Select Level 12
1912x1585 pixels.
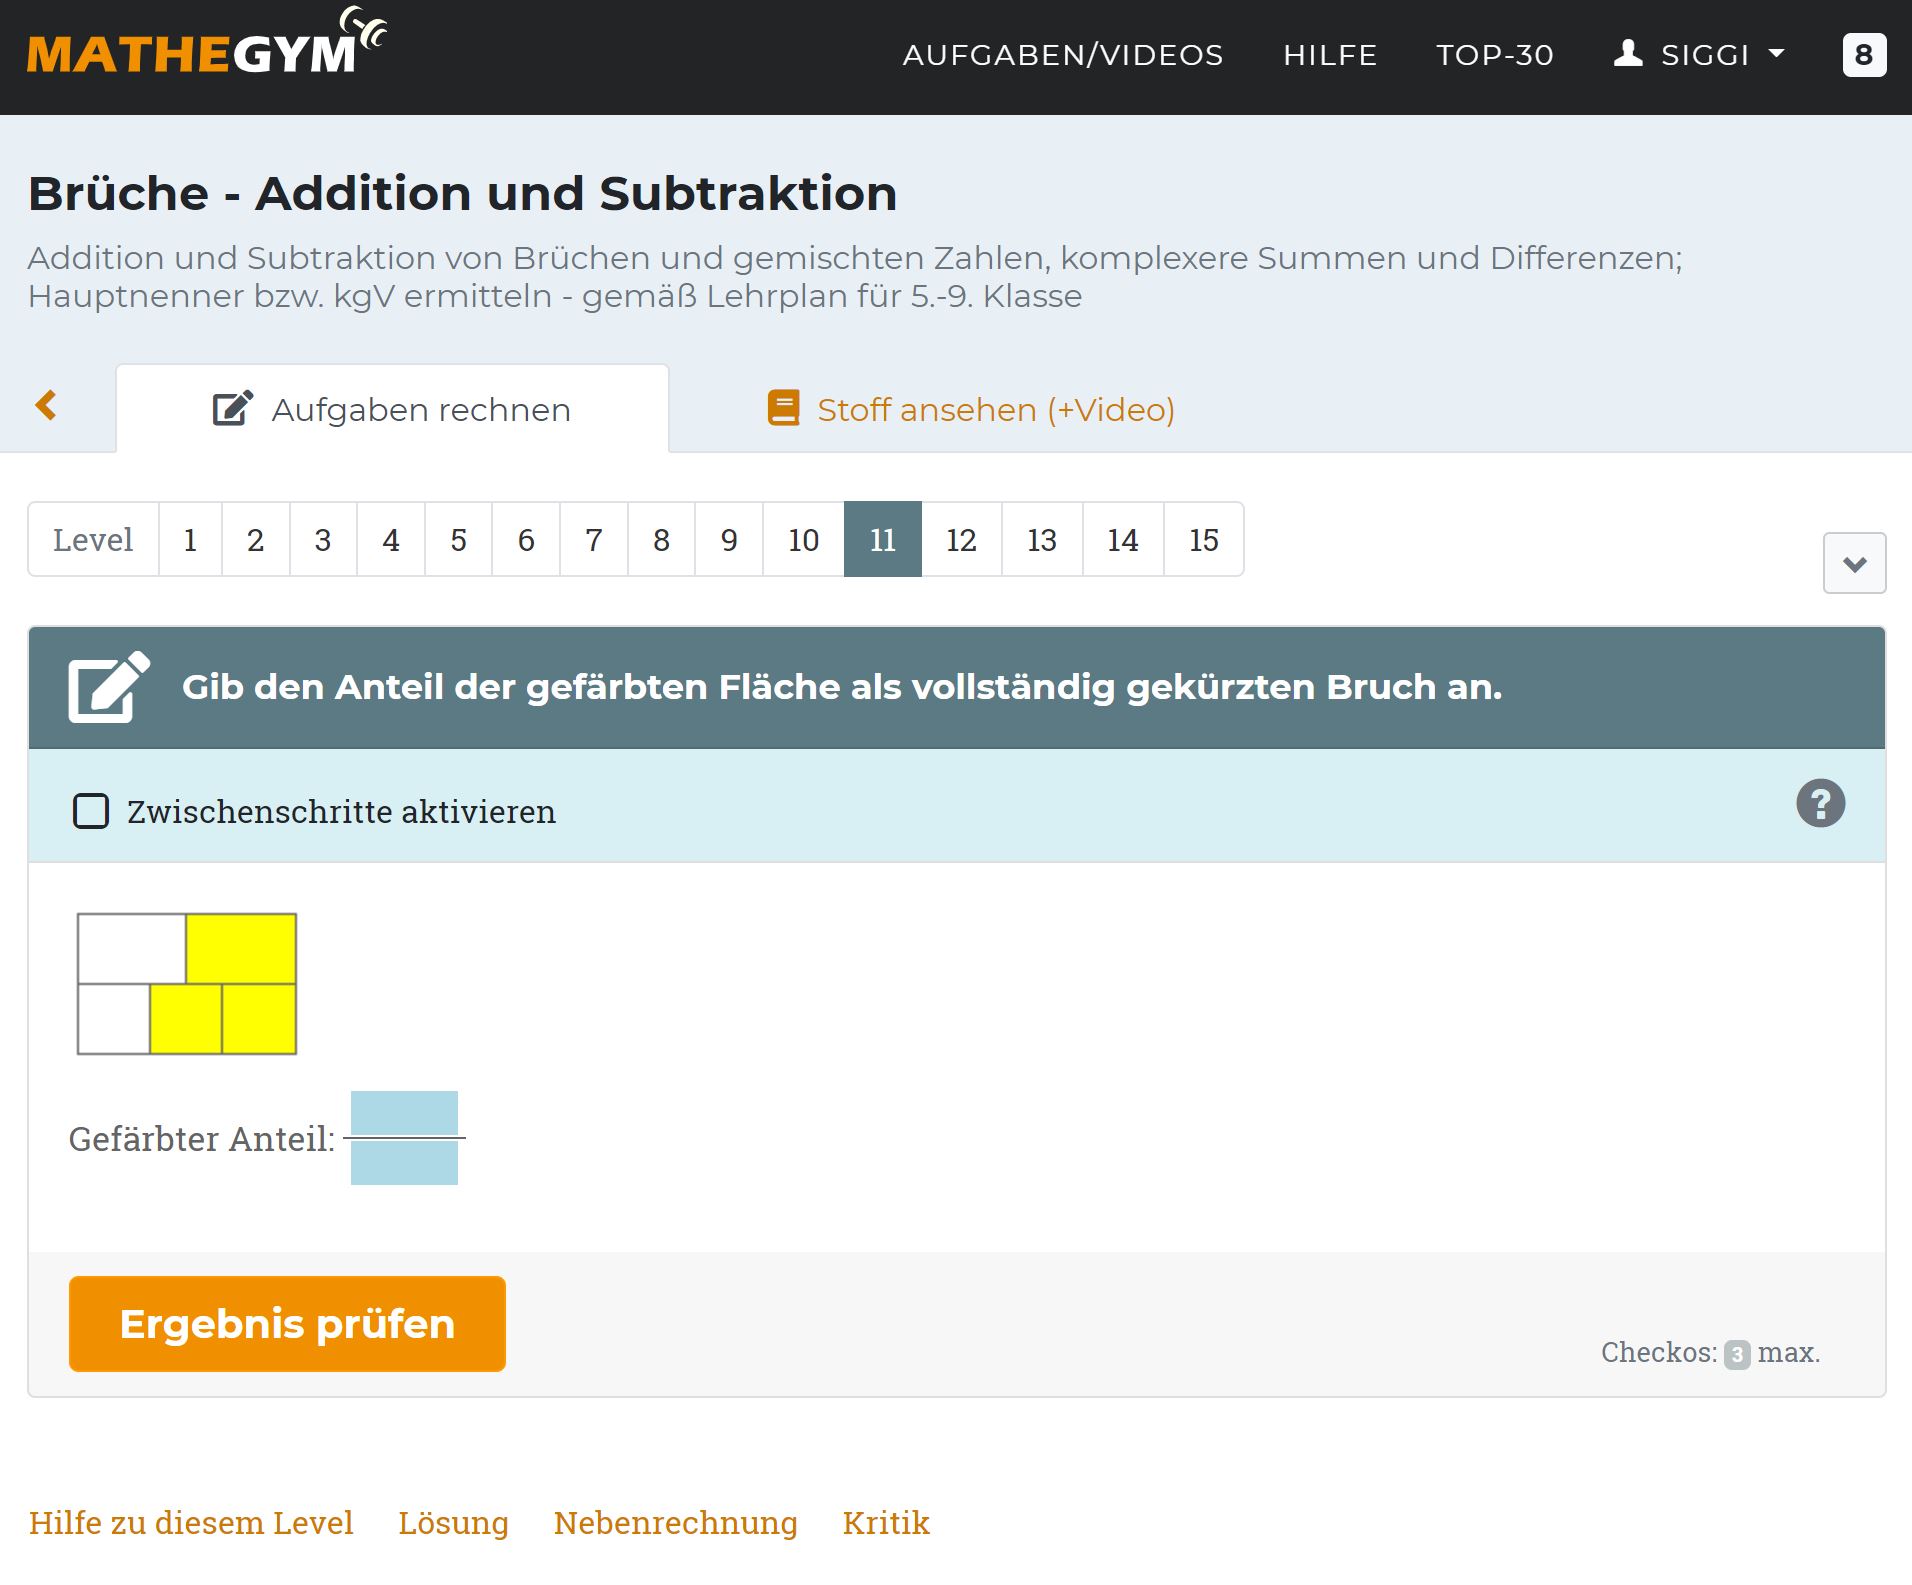click(961, 540)
